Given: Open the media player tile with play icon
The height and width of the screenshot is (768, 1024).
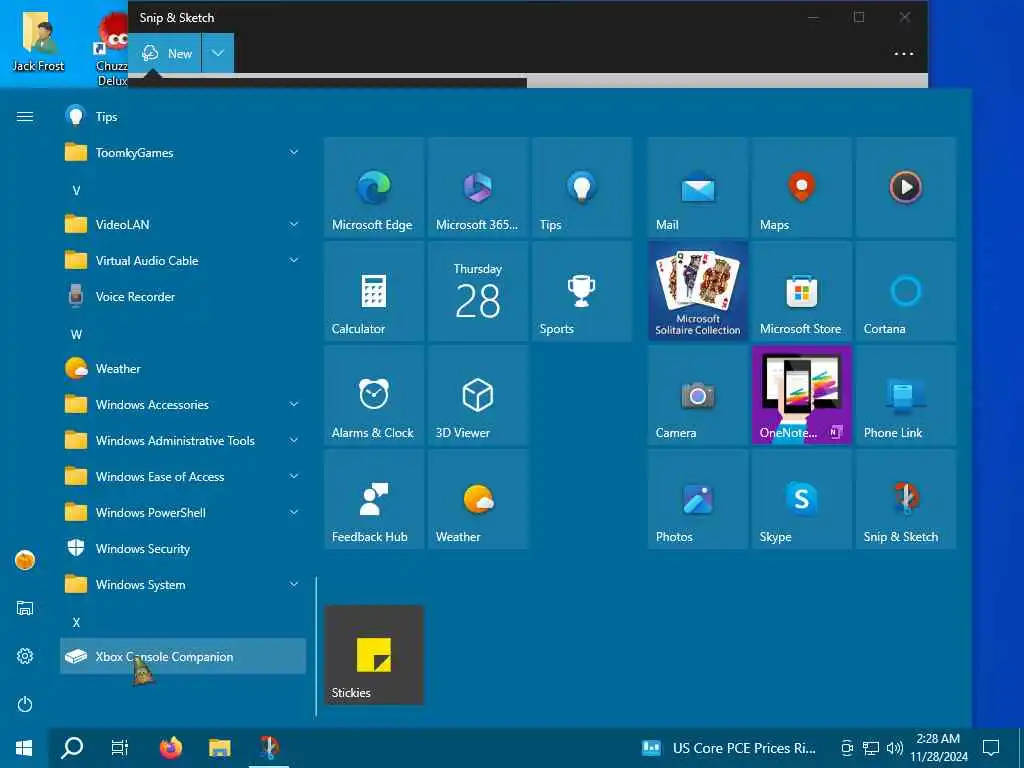Looking at the screenshot, I should 905,187.
